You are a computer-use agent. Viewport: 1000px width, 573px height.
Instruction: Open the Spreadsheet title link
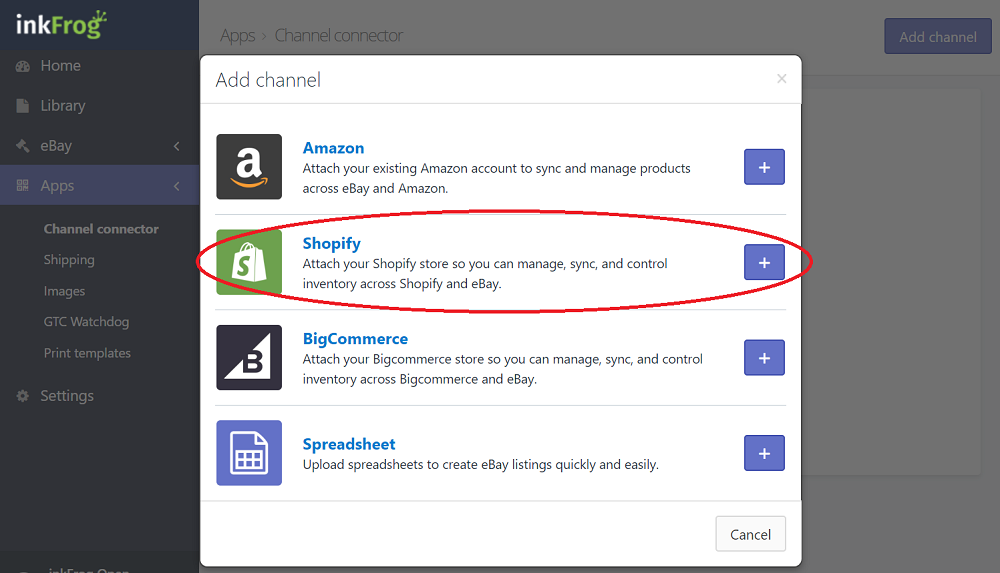click(x=348, y=444)
